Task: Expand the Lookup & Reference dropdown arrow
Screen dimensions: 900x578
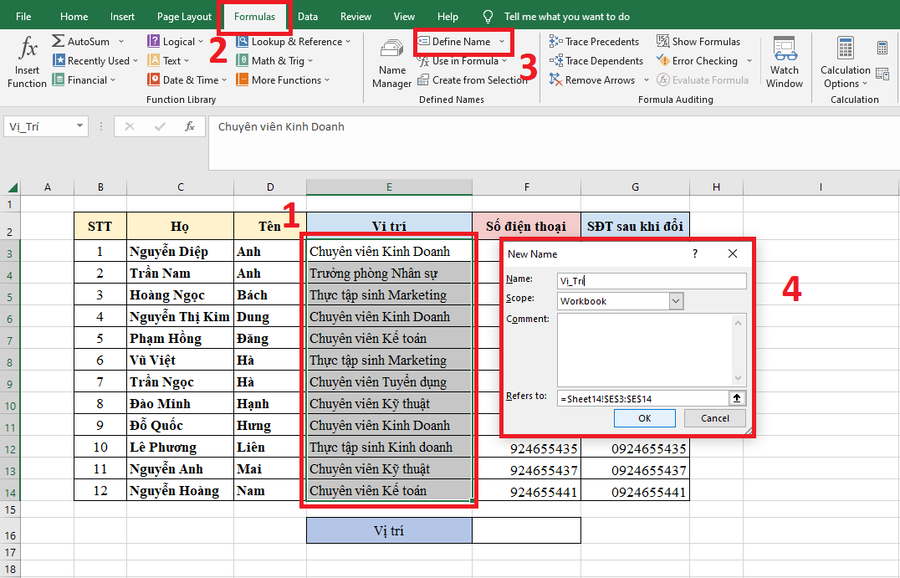Action: coord(348,41)
